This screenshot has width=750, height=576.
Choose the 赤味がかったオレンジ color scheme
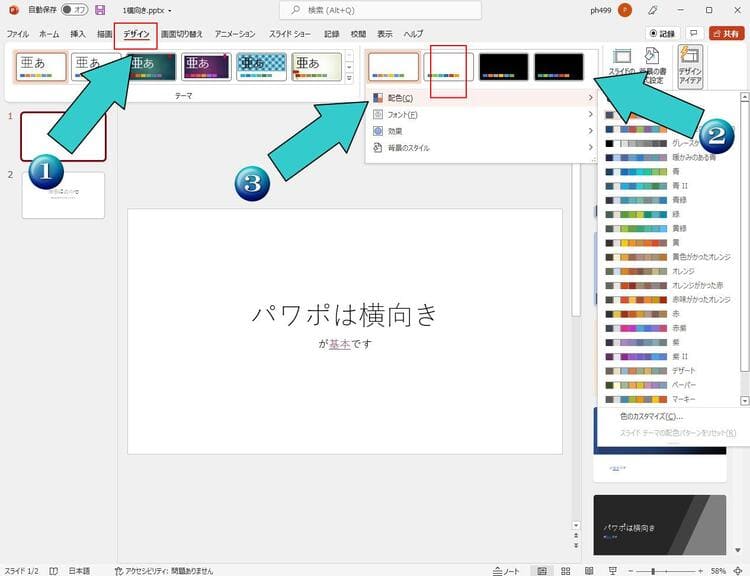[669, 299]
